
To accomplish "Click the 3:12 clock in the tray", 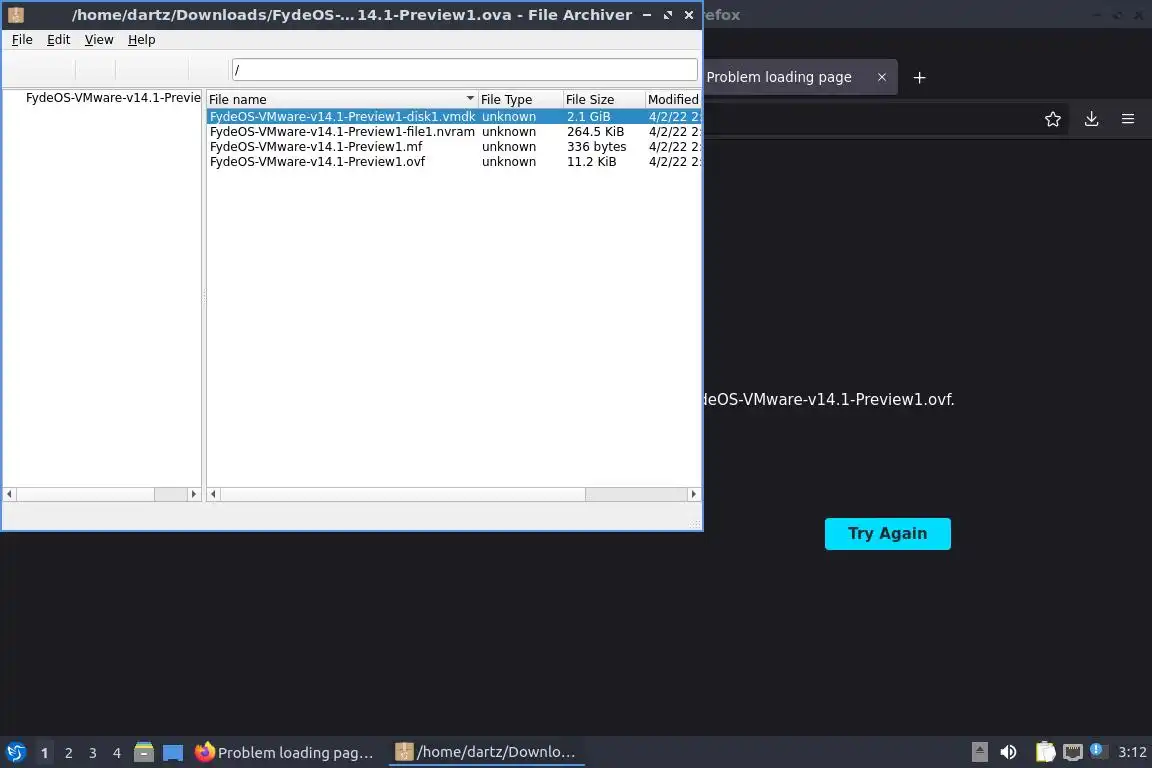I will click(x=1132, y=752).
